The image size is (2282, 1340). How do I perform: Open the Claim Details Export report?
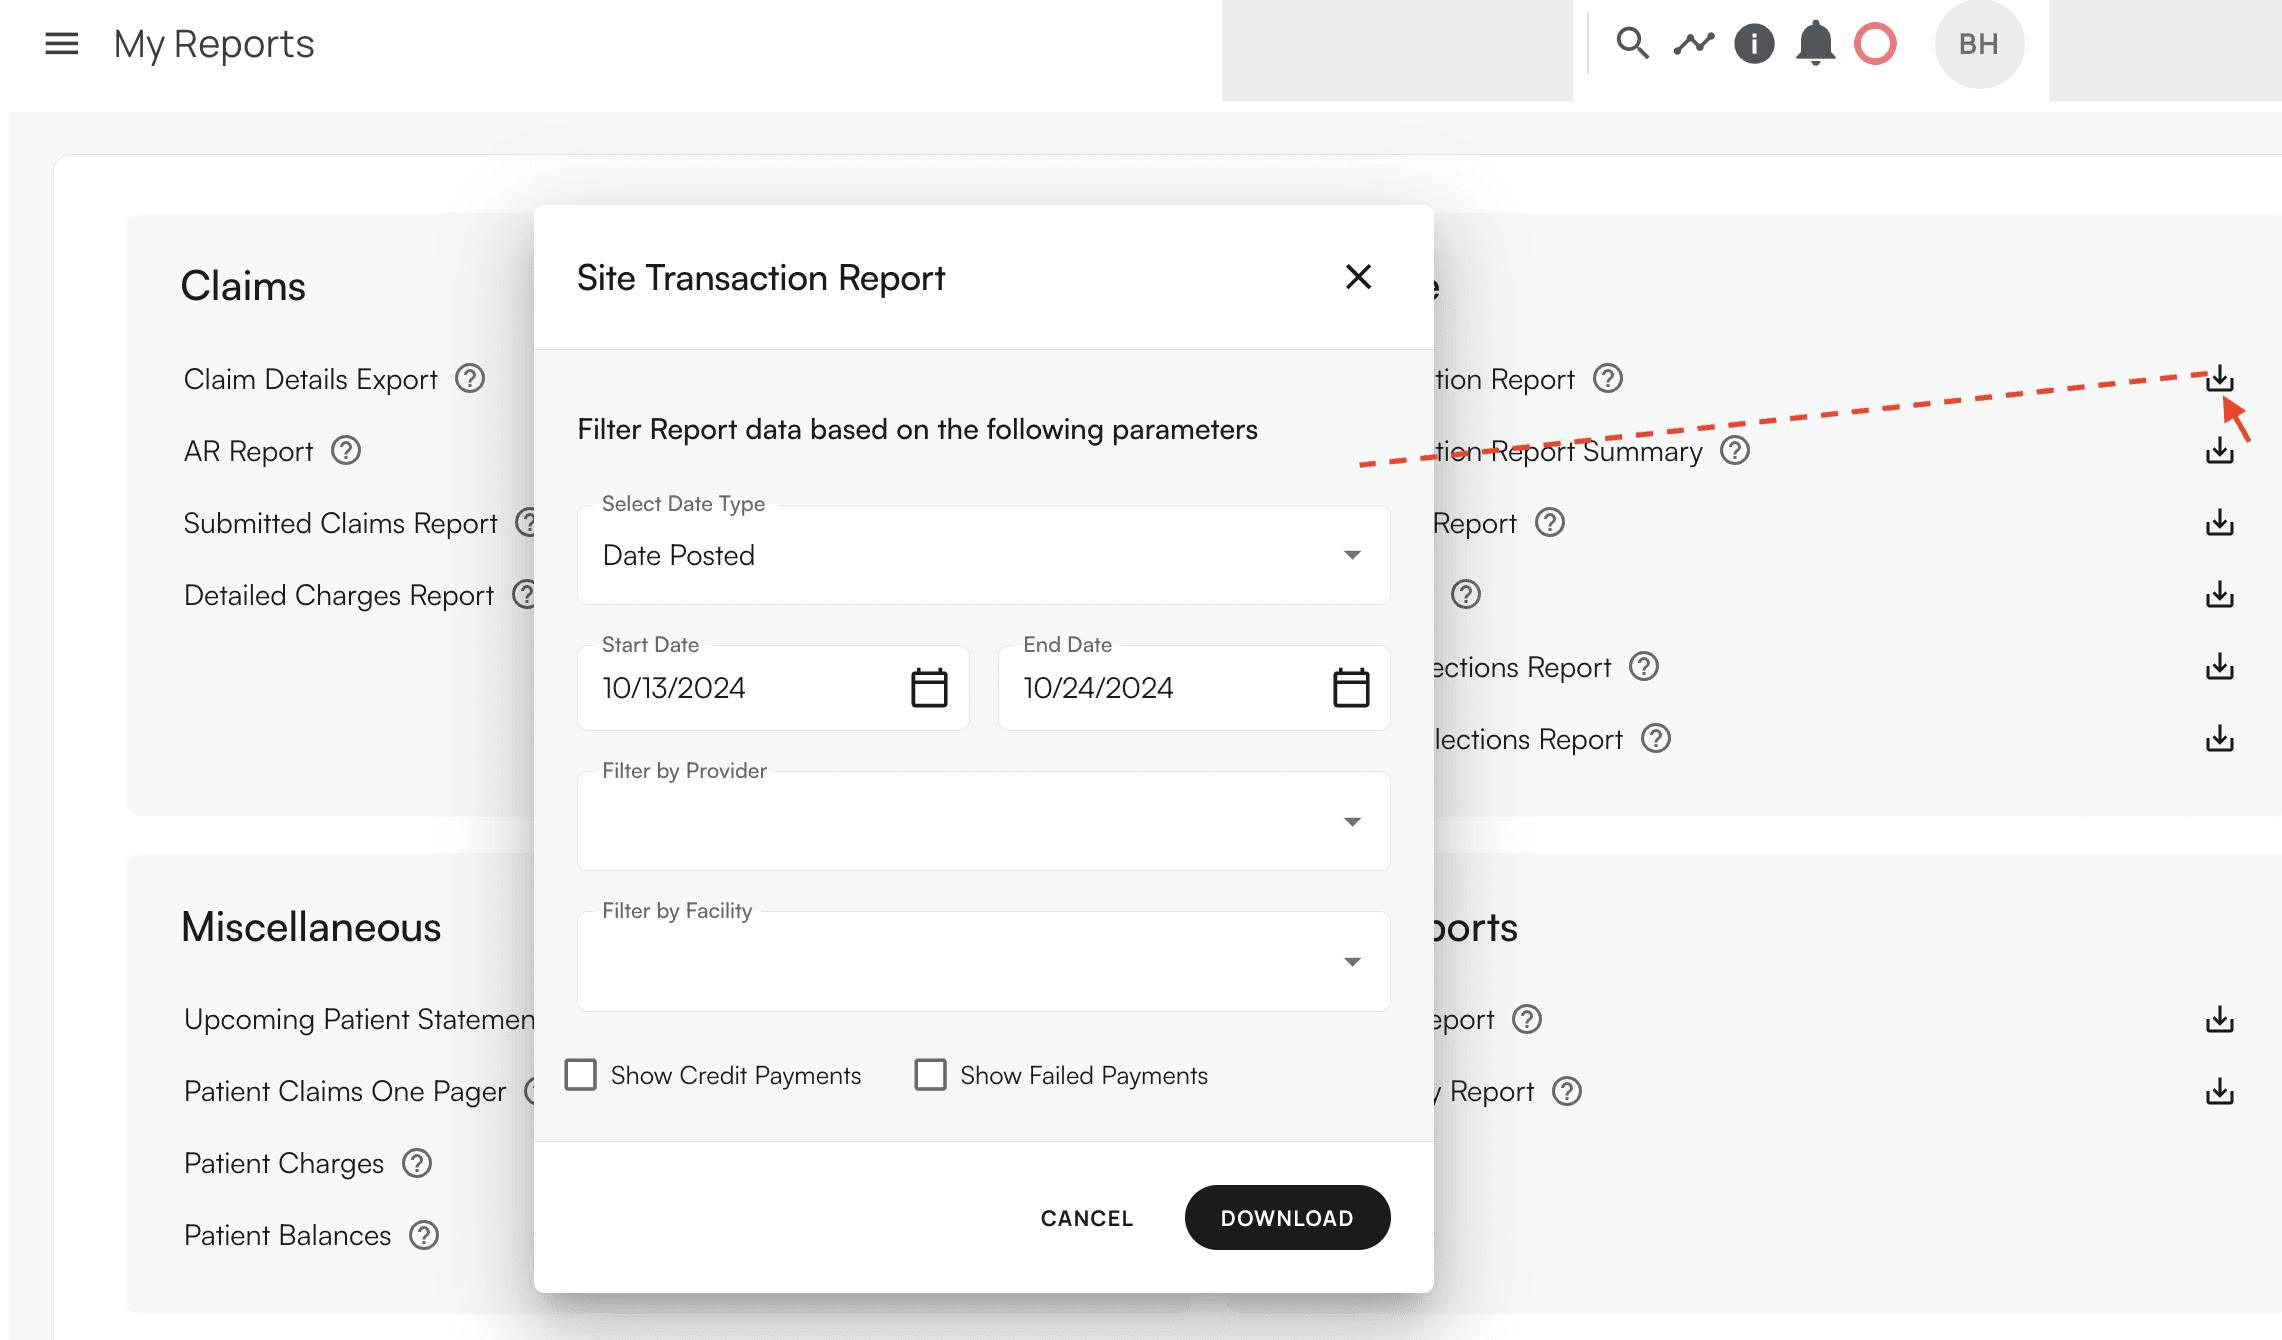coord(311,379)
